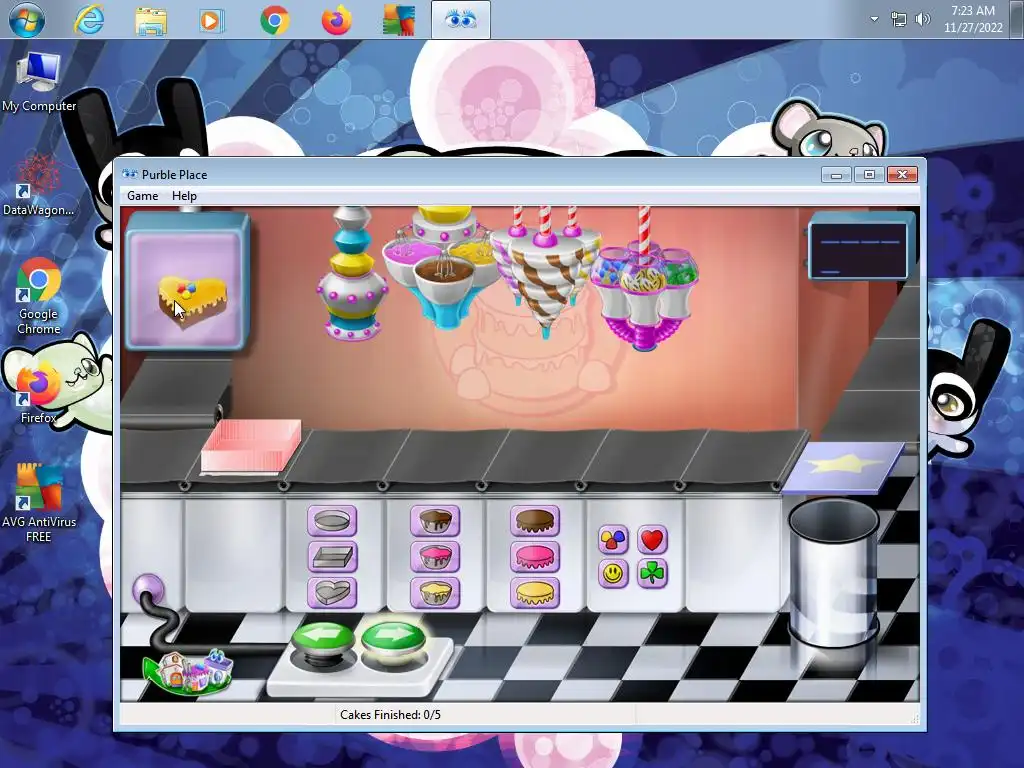Push the green right arrow conveyor button
The width and height of the screenshot is (1024, 768).
tap(392, 641)
